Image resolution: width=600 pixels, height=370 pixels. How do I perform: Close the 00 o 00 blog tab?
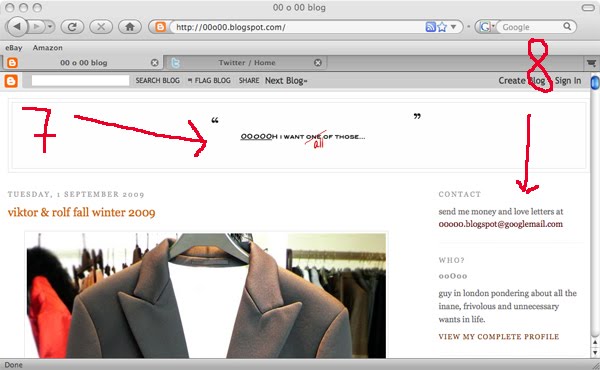[155, 63]
